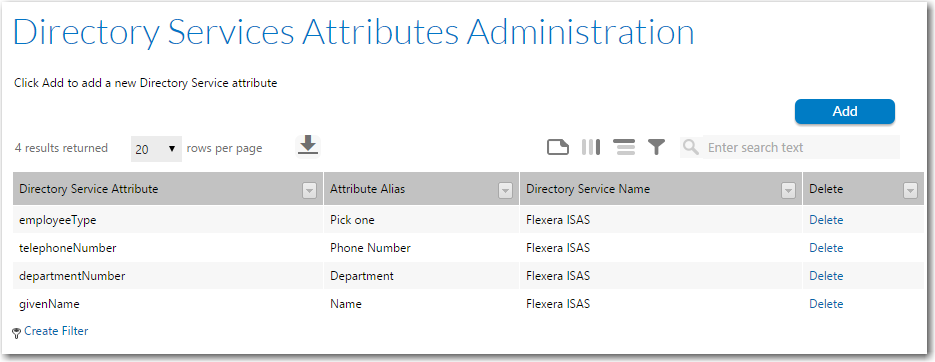This screenshot has height=362, width=935.
Task: Open the saved views folder icon
Action: coord(558,147)
